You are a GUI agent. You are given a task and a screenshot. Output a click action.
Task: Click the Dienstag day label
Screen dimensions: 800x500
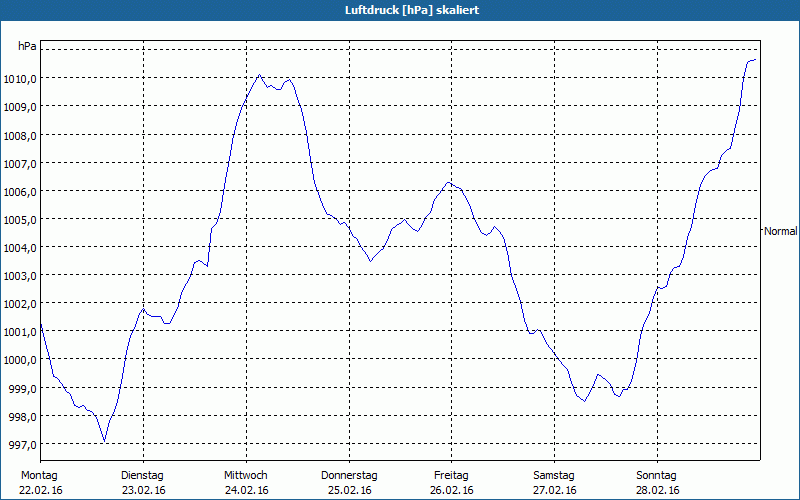pyautogui.click(x=142, y=475)
